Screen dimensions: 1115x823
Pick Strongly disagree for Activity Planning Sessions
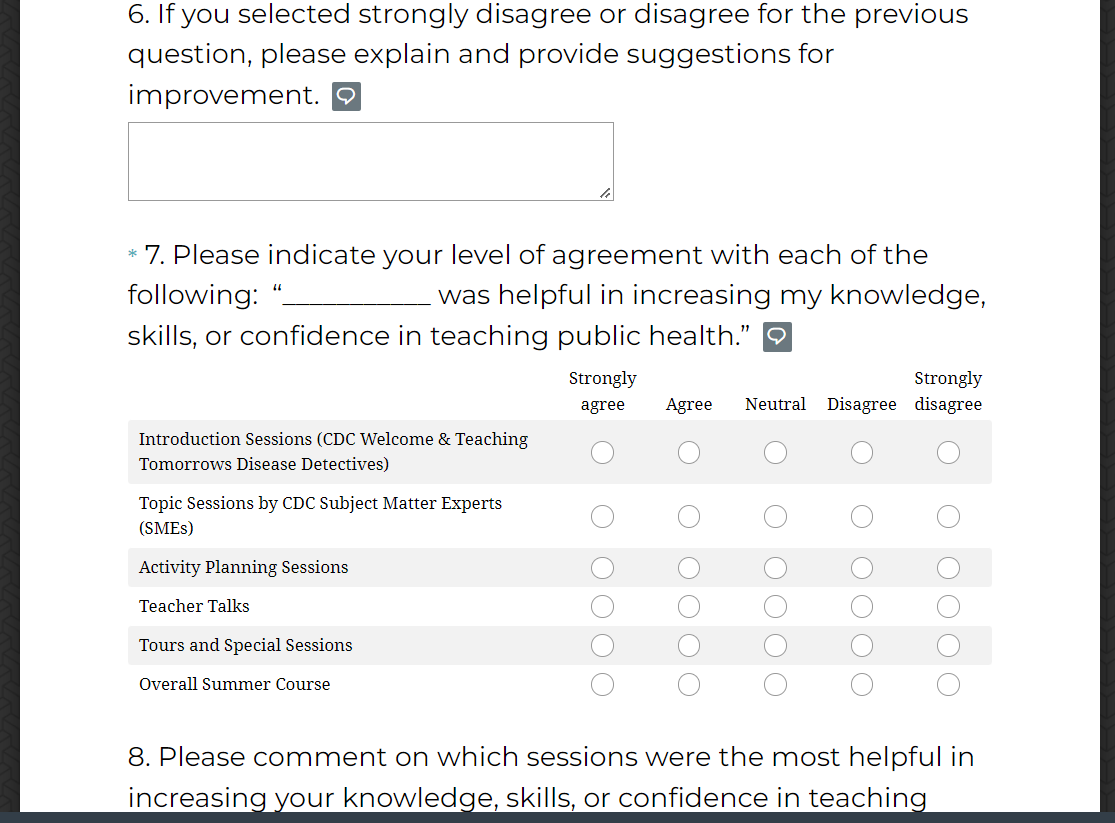coord(948,568)
